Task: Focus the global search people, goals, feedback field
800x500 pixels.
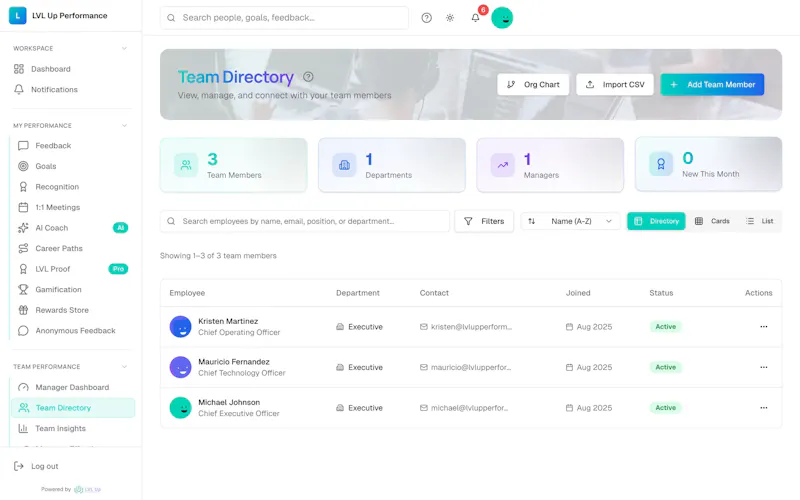Action: coord(284,18)
